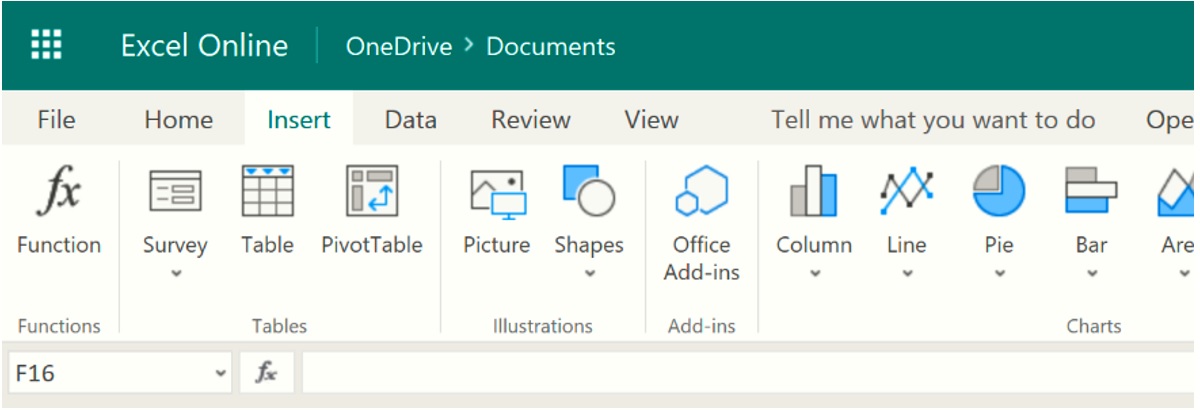Insert a Table from the ribbon

[267, 192]
